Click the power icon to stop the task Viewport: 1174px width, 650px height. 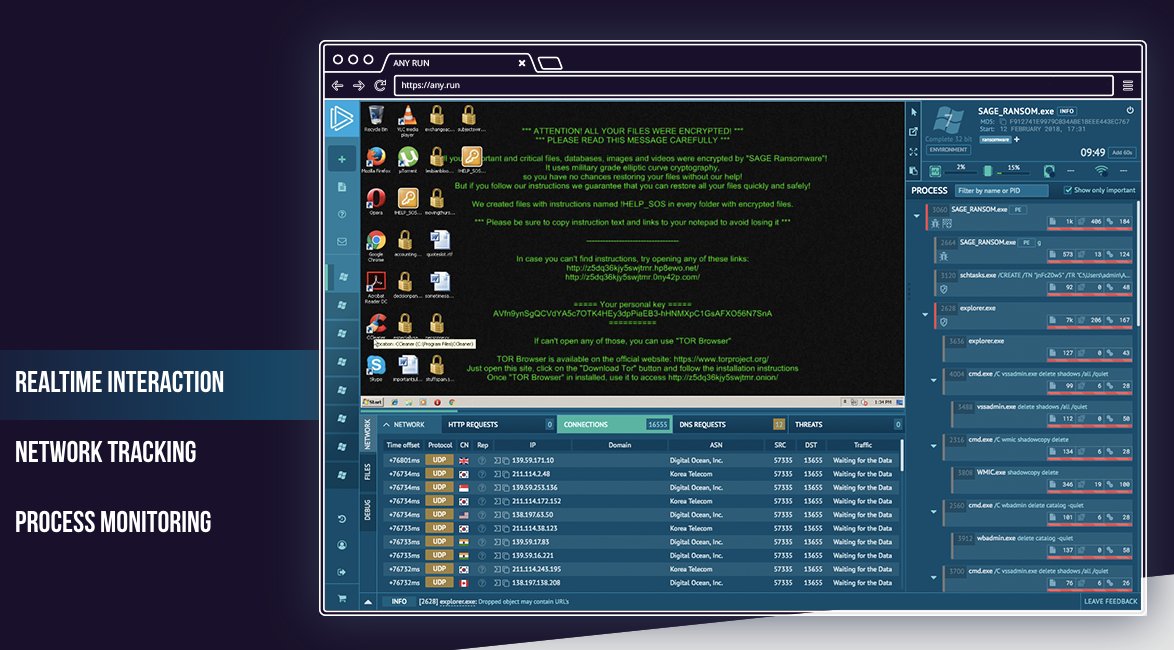point(1130,110)
